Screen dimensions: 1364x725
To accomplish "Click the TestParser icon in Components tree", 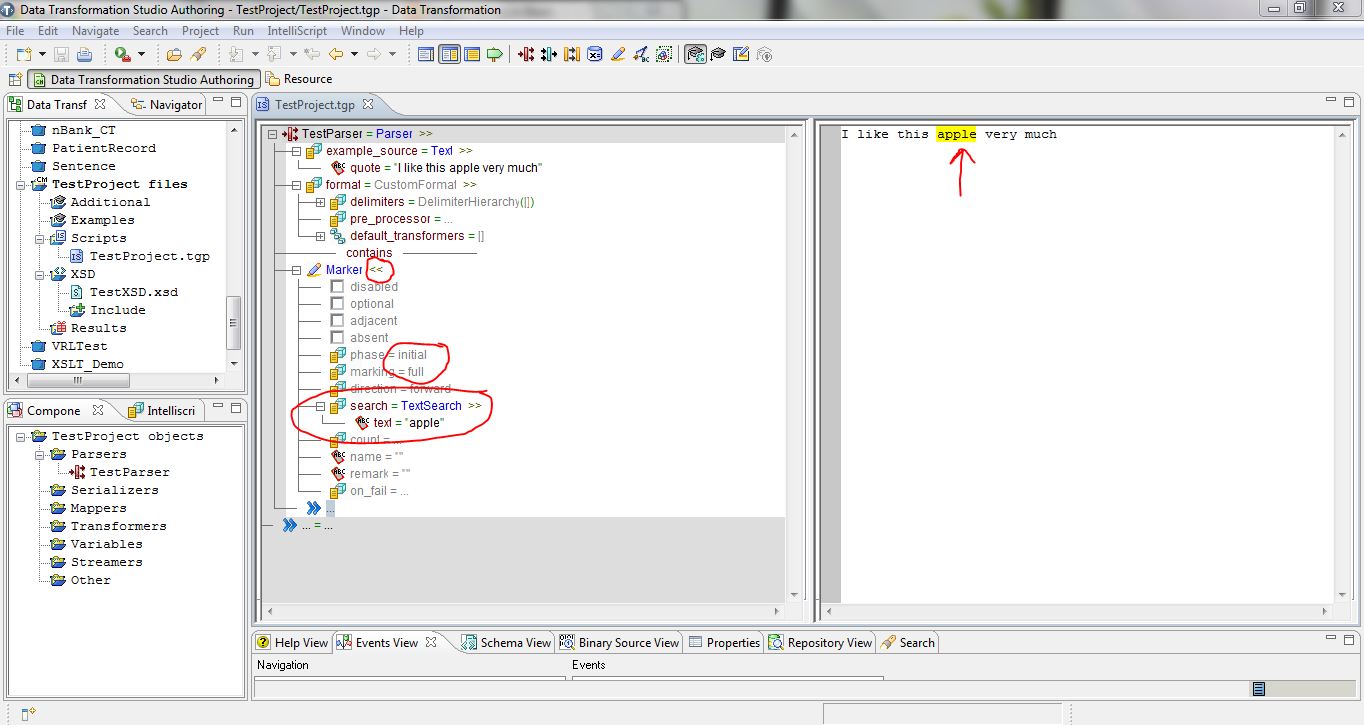I will [x=77, y=472].
